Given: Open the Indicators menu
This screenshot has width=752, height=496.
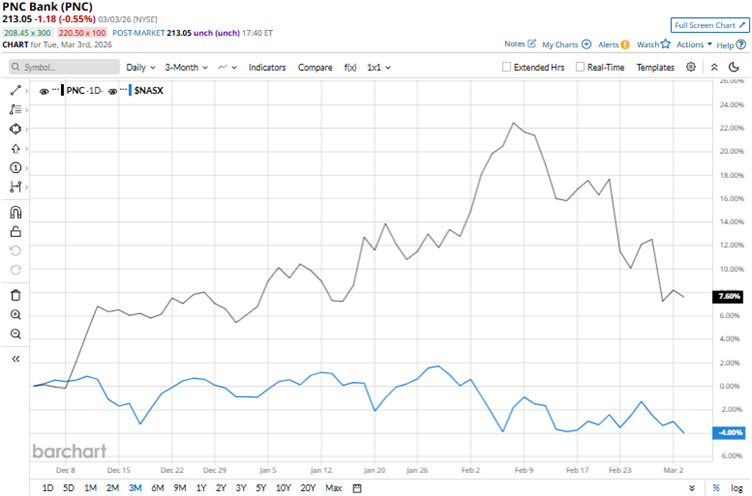Looking at the screenshot, I should coord(267,68).
